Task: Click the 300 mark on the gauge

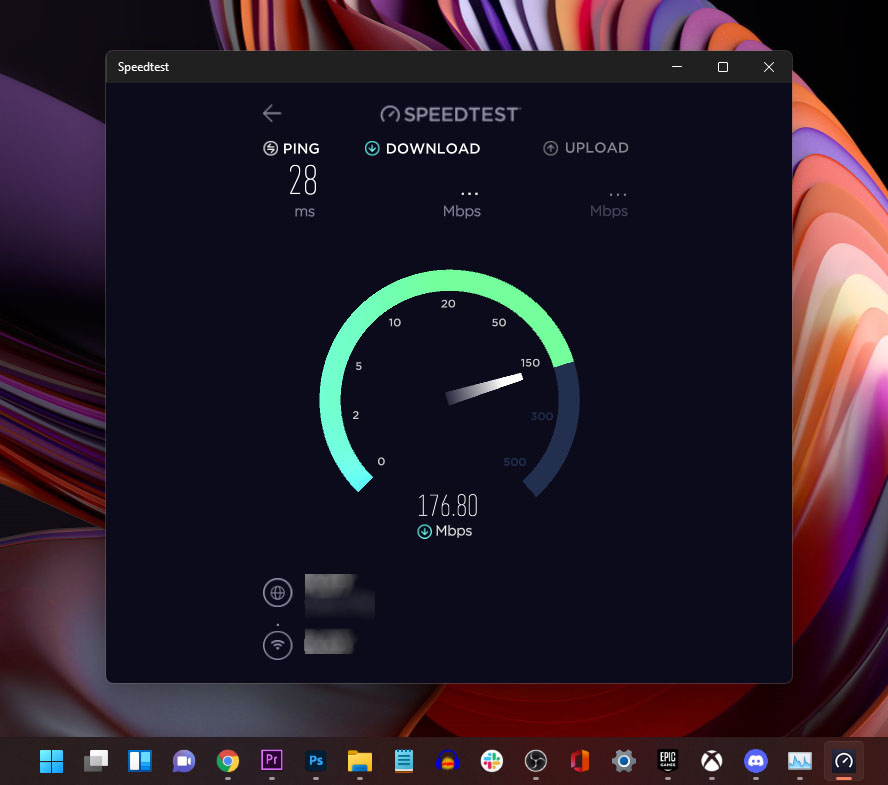Action: click(542, 416)
